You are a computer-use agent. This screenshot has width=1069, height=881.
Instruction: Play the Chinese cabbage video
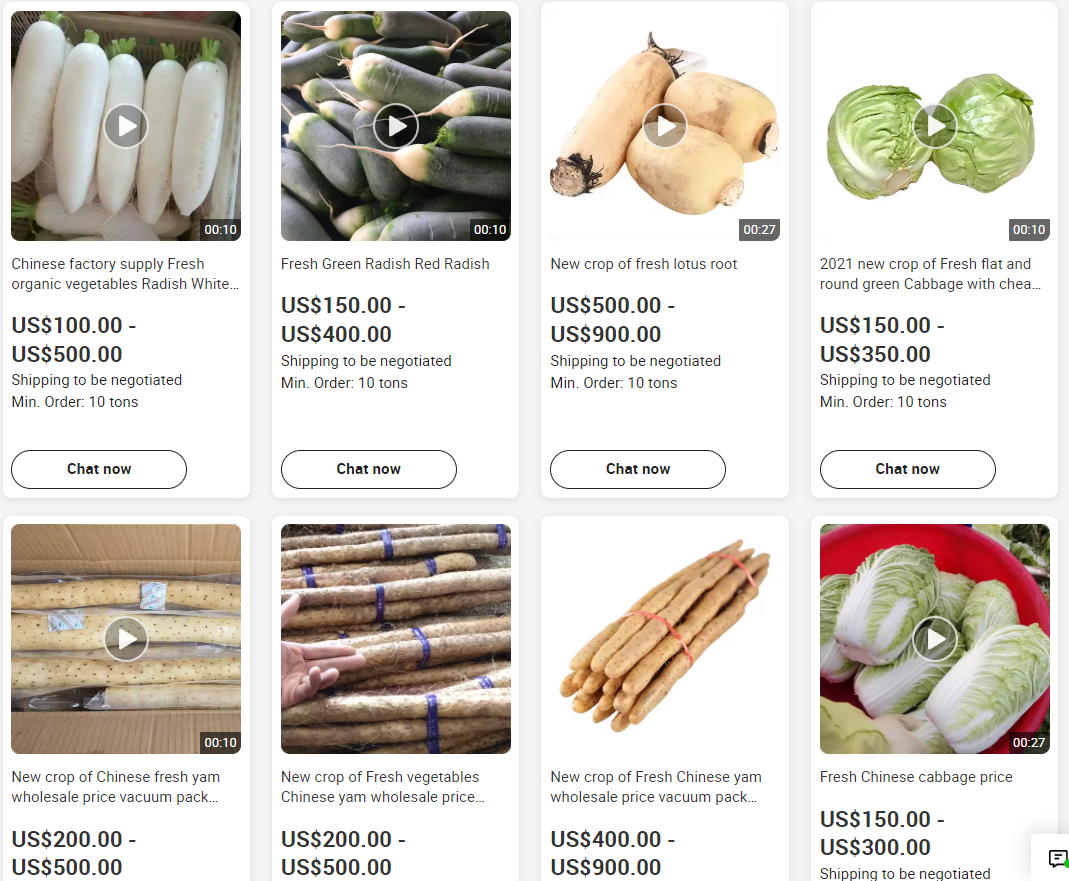point(935,639)
